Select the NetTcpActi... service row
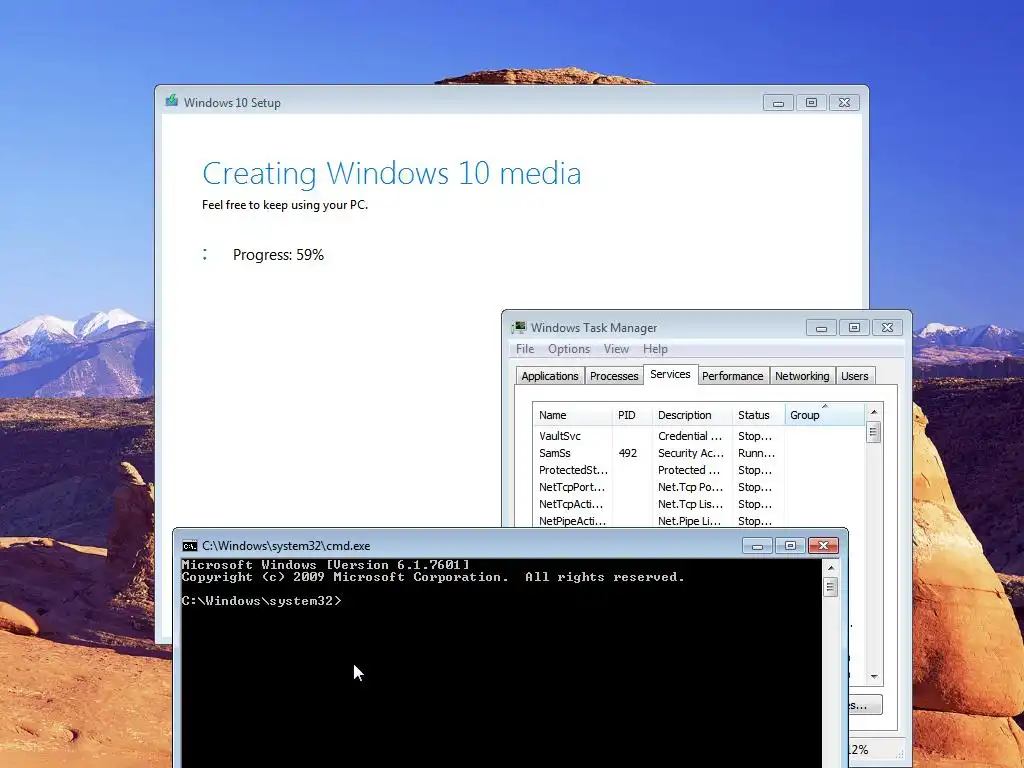The height and width of the screenshot is (768, 1024). (x=699, y=504)
